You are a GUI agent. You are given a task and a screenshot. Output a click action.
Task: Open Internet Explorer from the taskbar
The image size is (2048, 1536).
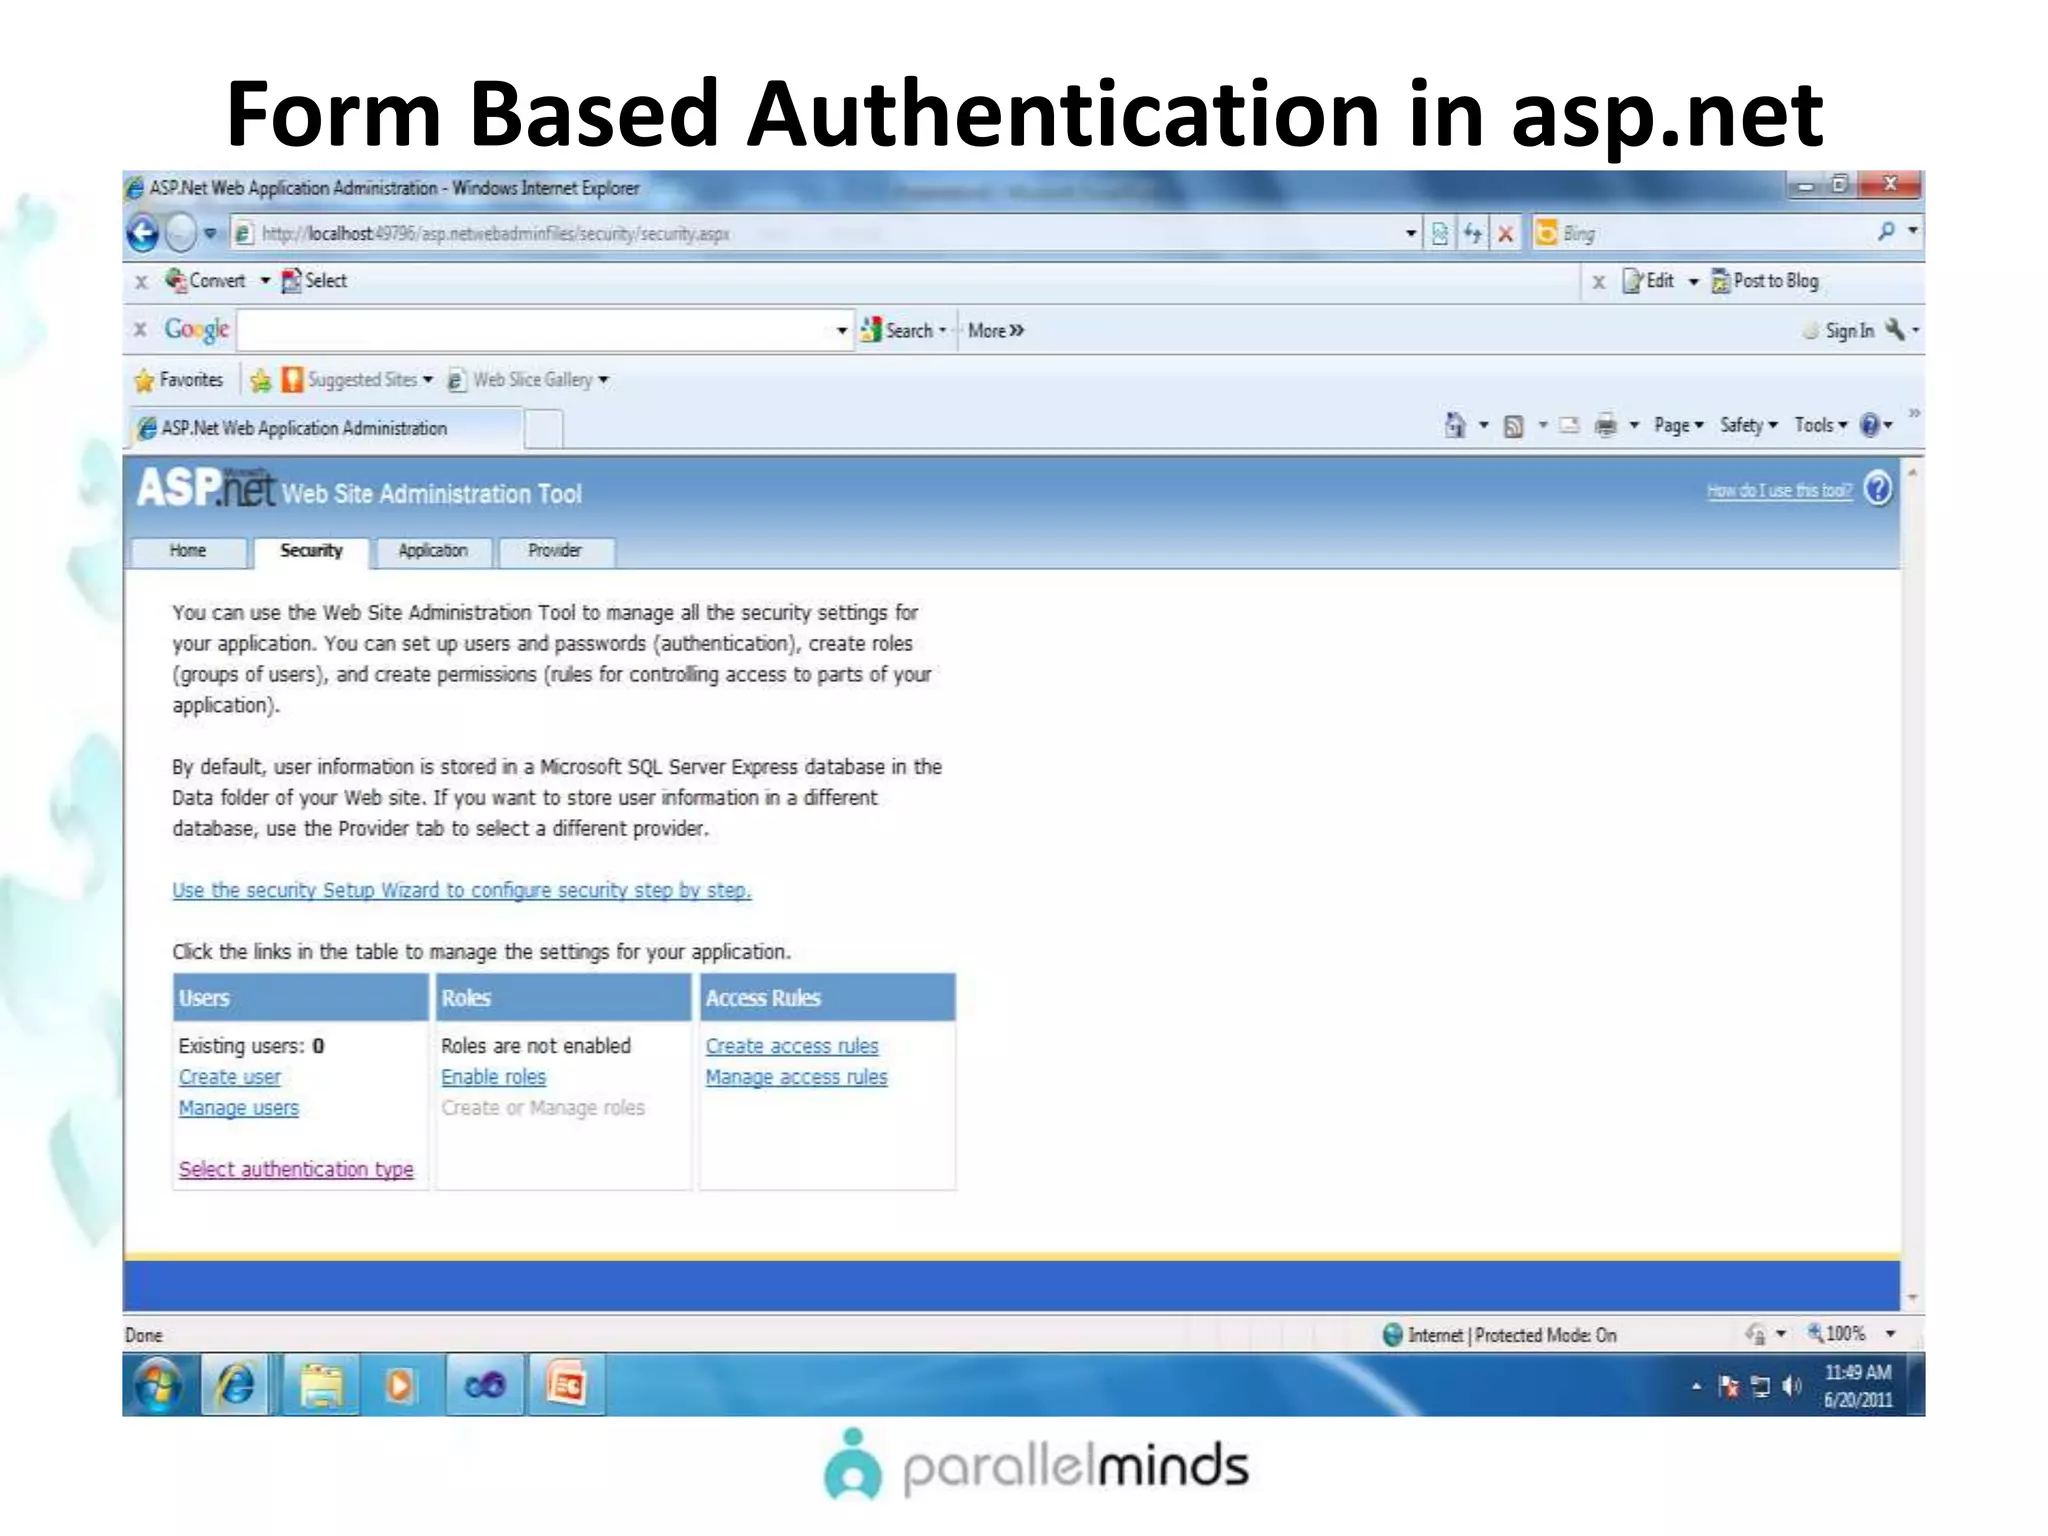[x=236, y=1385]
